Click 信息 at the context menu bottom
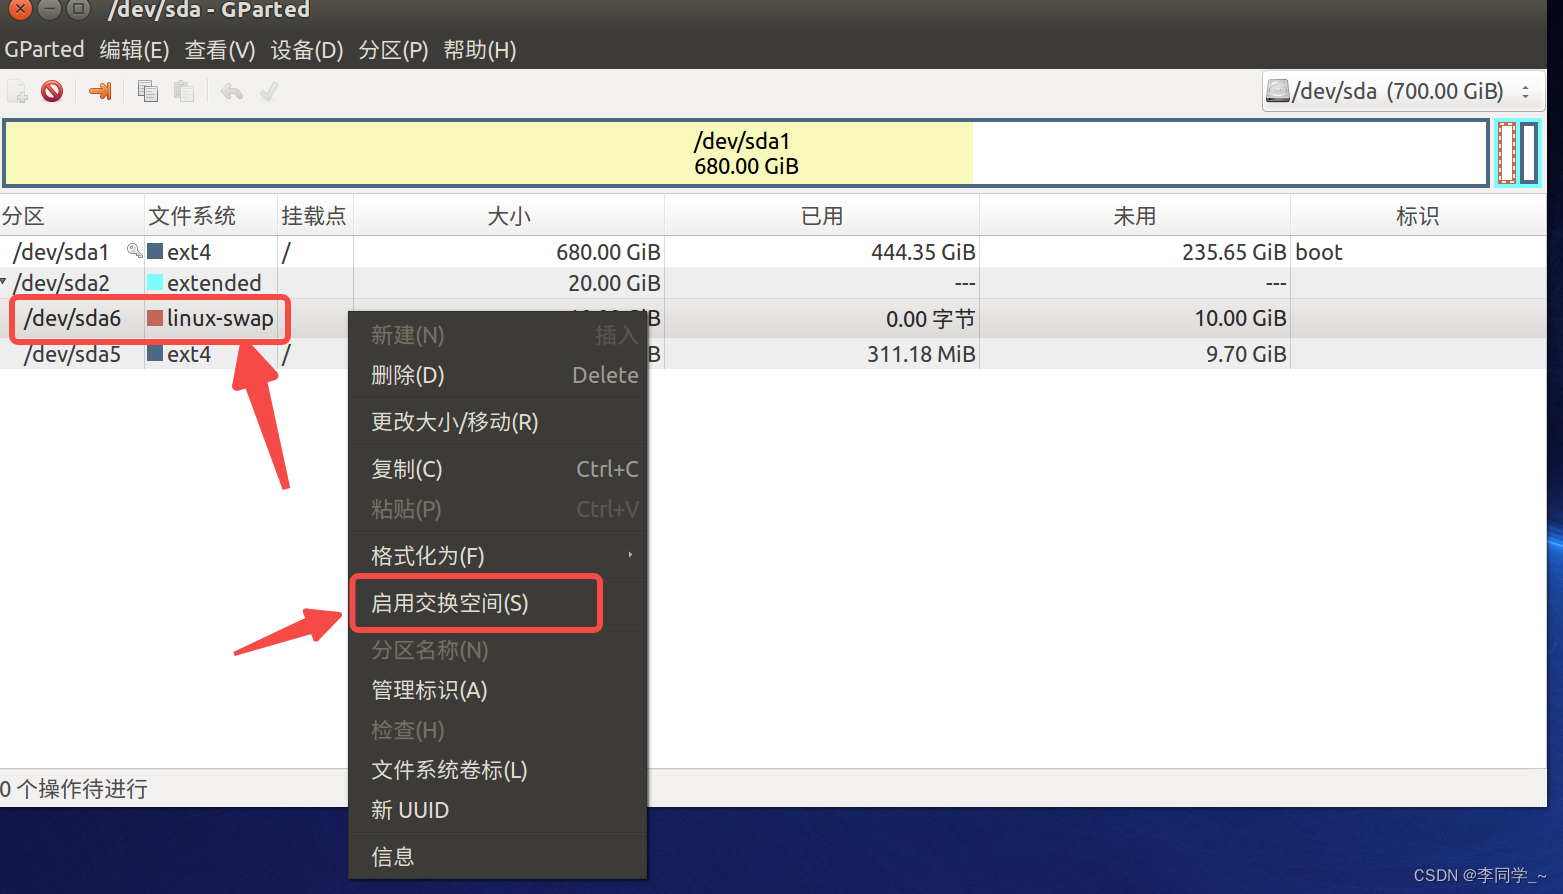This screenshot has width=1563, height=894. (x=392, y=856)
